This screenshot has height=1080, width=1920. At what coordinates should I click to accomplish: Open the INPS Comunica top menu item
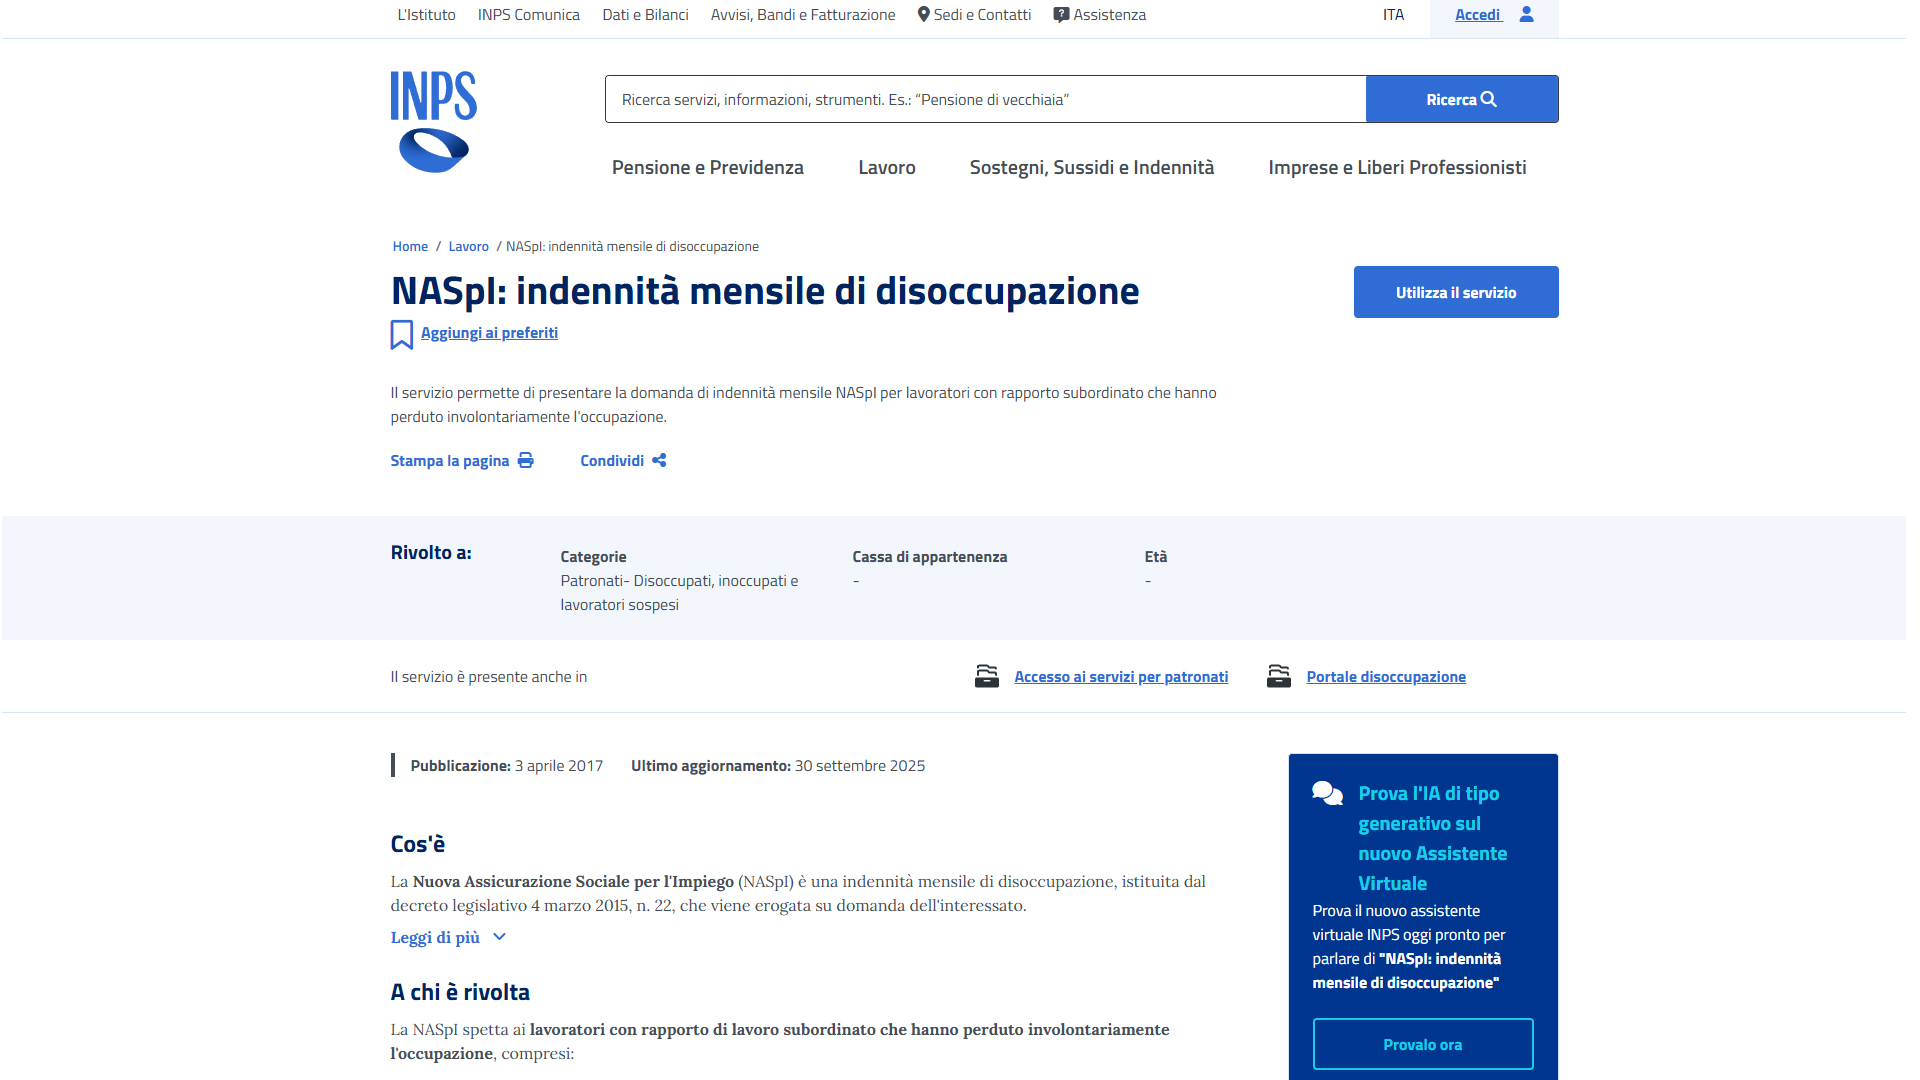[529, 15]
